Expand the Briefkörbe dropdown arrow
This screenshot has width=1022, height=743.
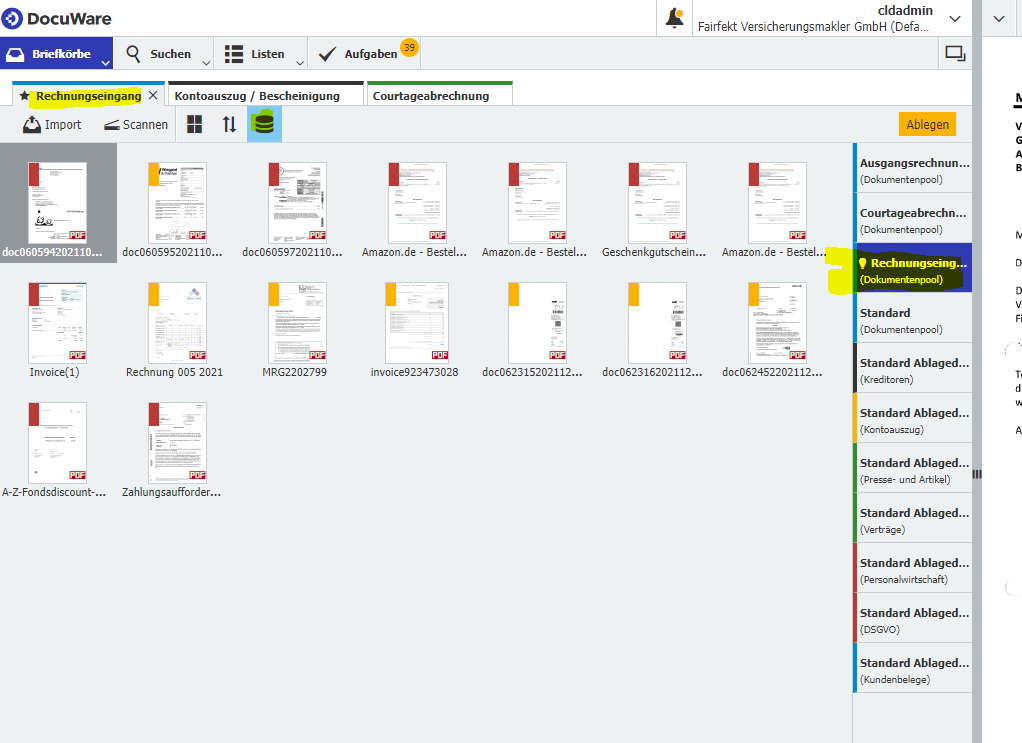[105, 62]
